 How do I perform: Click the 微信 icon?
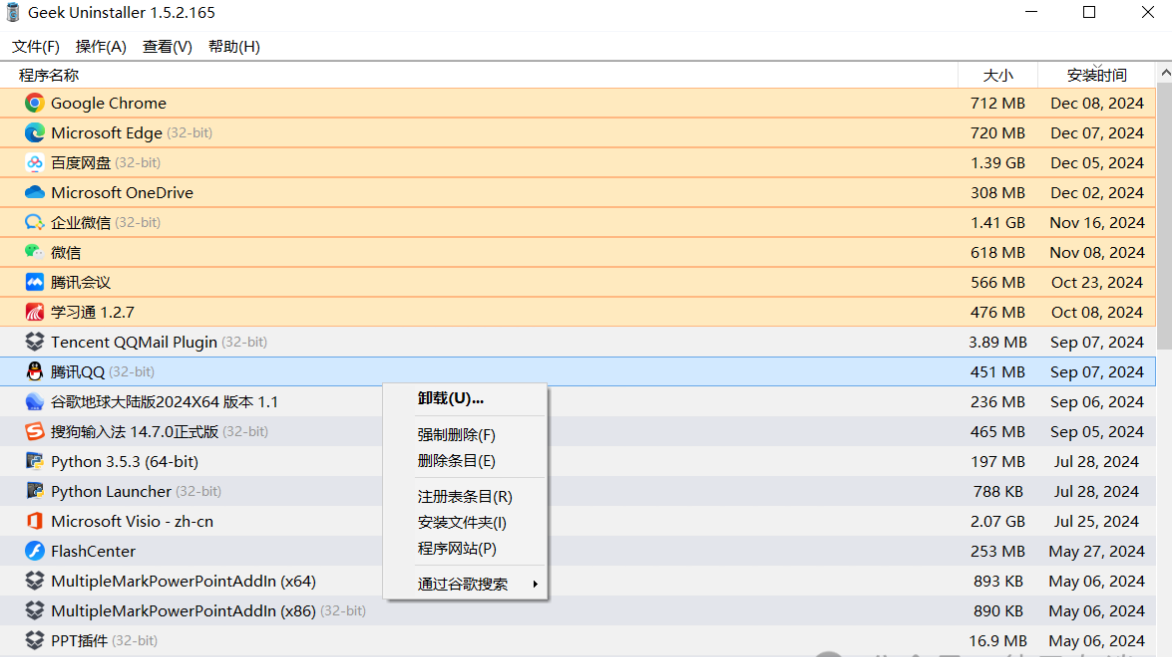click(34, 252)
